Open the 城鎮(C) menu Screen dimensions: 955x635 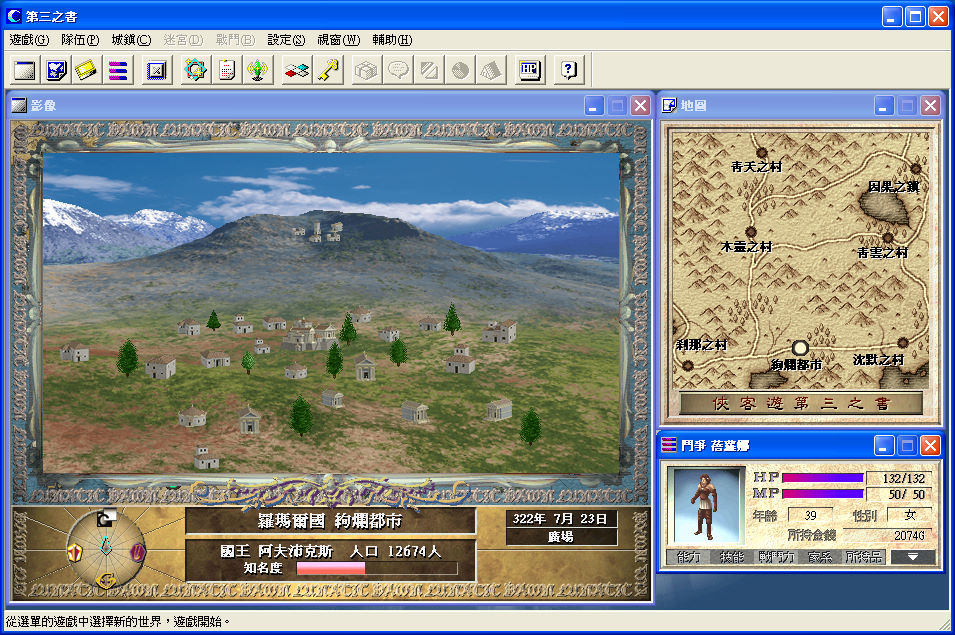[131, 40]
